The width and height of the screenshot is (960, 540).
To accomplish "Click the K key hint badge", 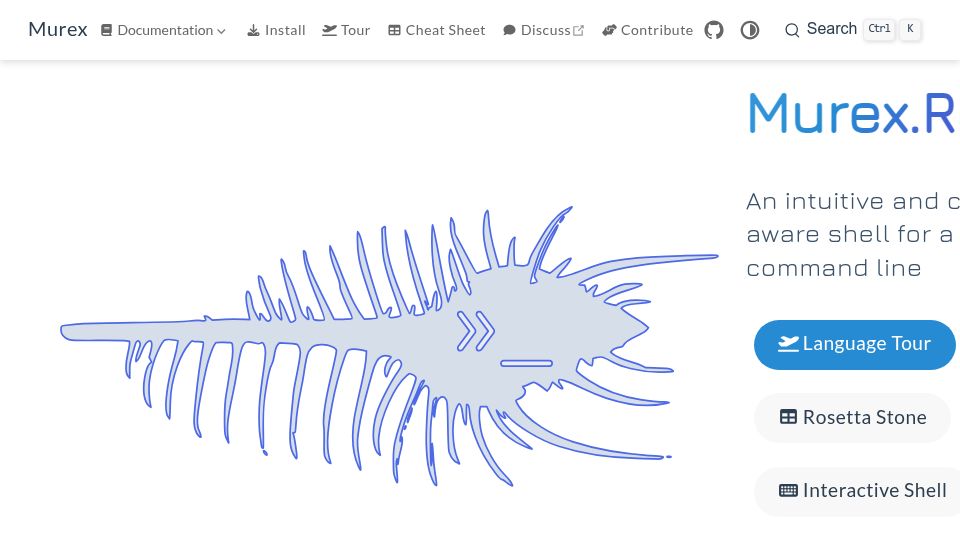I will (x=910, y=29).
